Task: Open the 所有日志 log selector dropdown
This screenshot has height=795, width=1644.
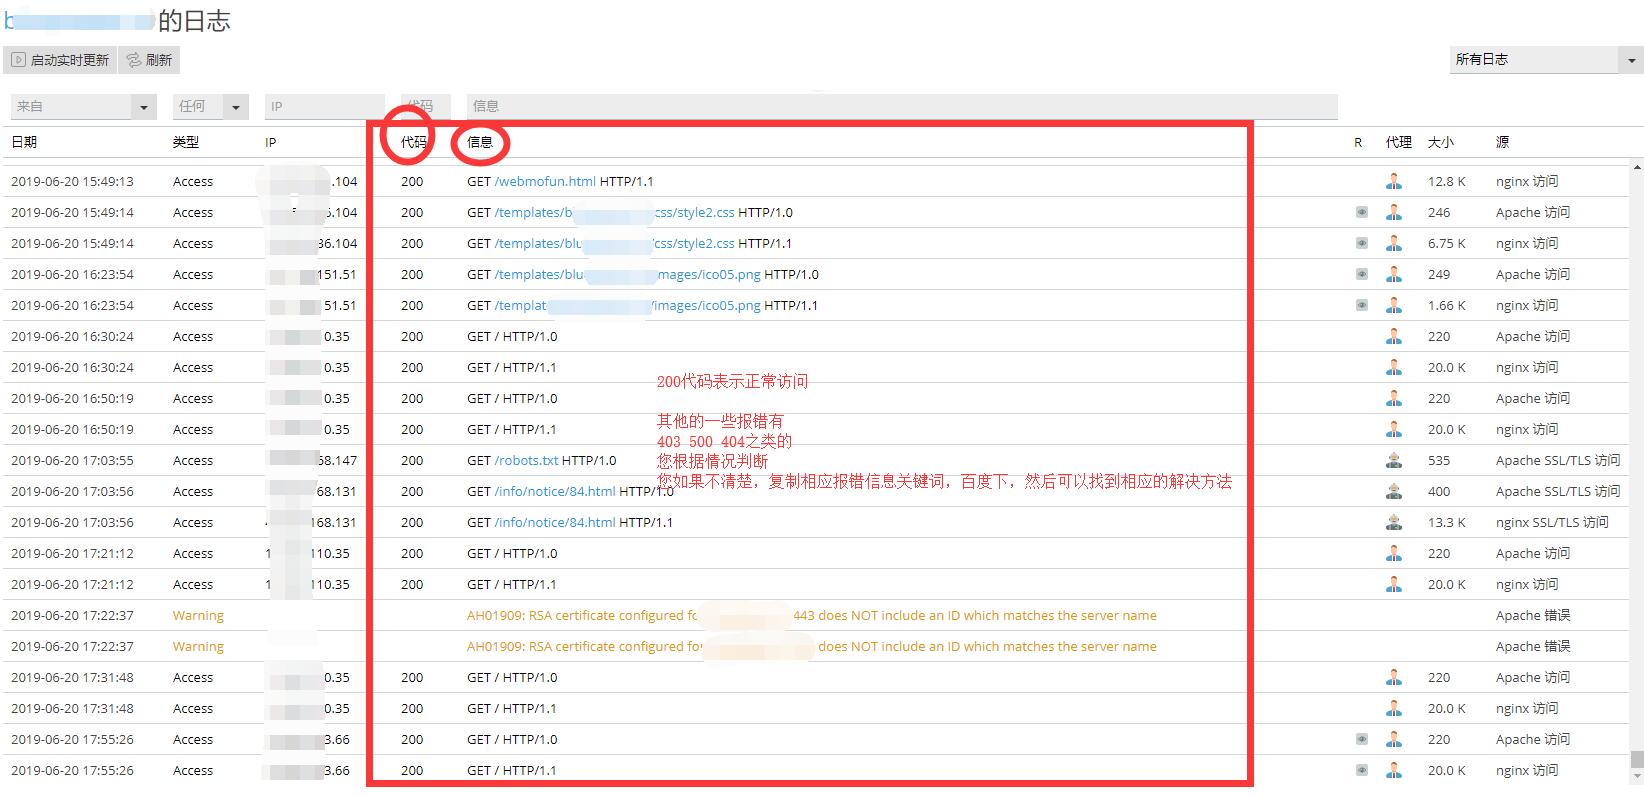Action: (1546, 60)
